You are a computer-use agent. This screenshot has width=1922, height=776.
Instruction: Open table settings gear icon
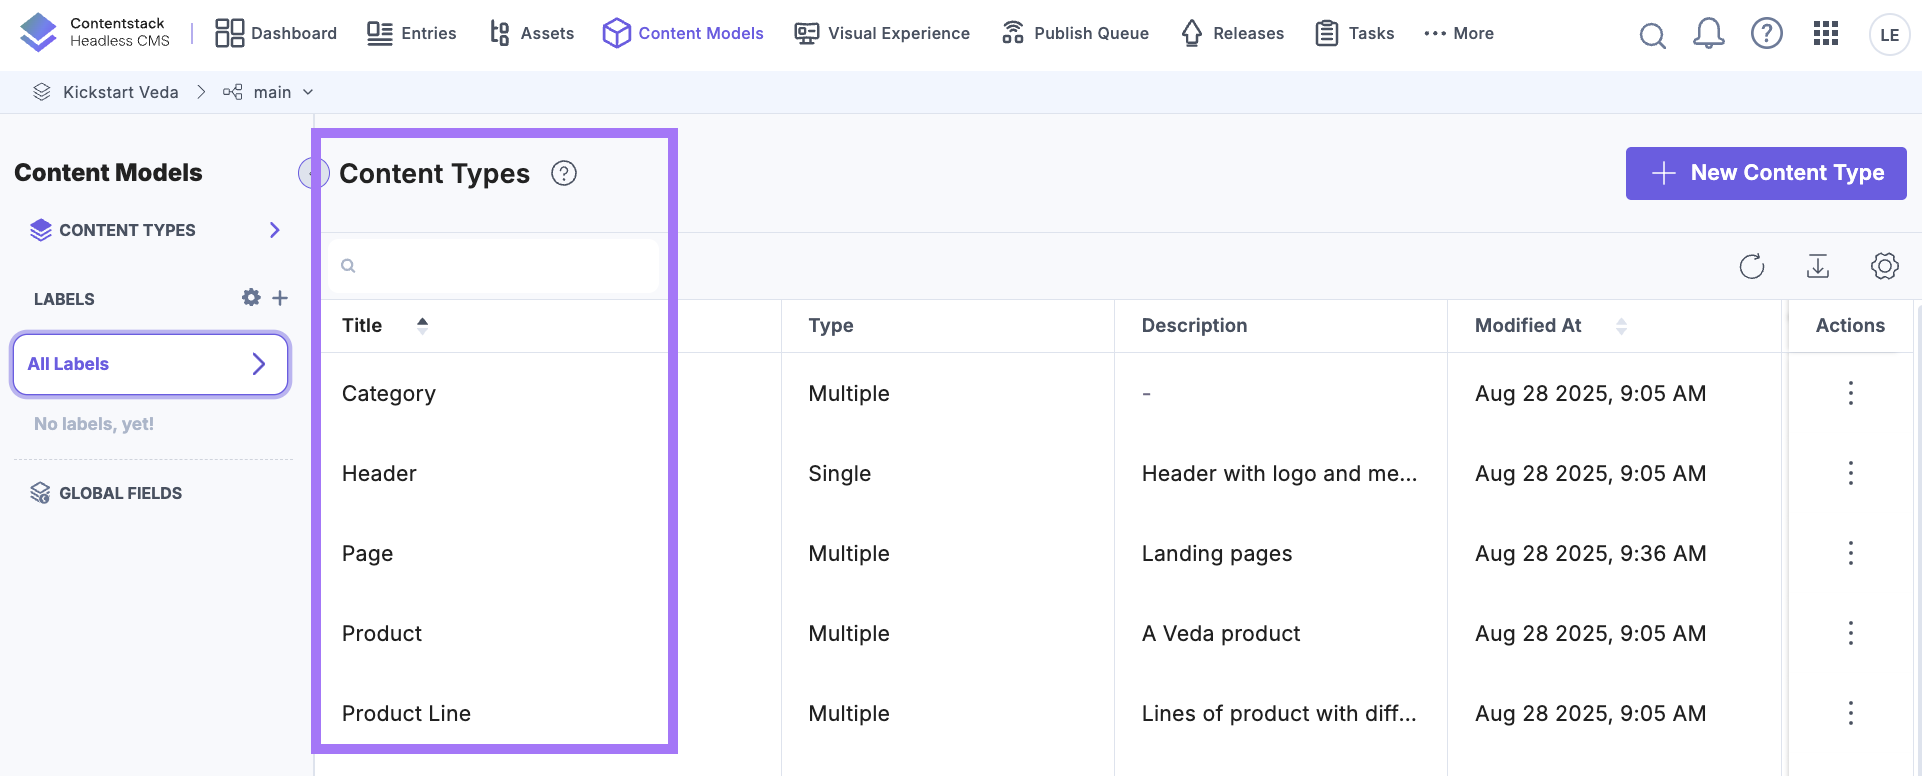[1885, 266]
